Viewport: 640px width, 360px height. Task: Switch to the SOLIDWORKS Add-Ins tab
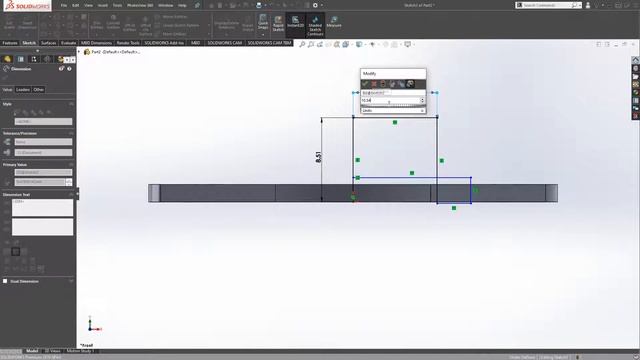click(164, 43)
